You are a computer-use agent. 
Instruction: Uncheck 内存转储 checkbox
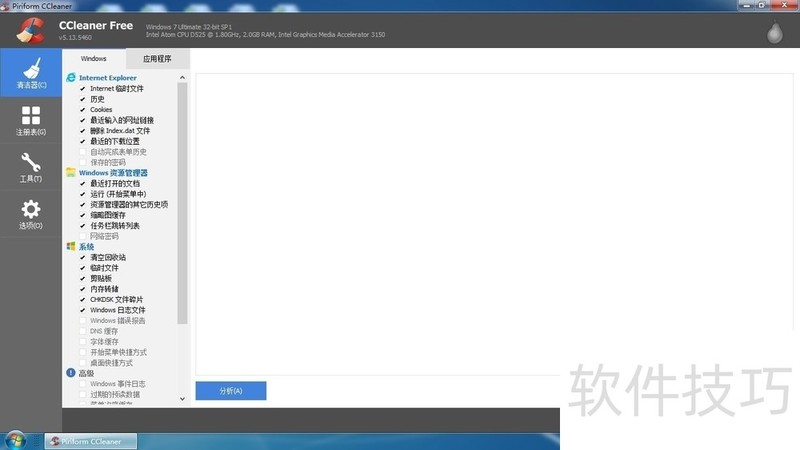(x=83, y=289)
